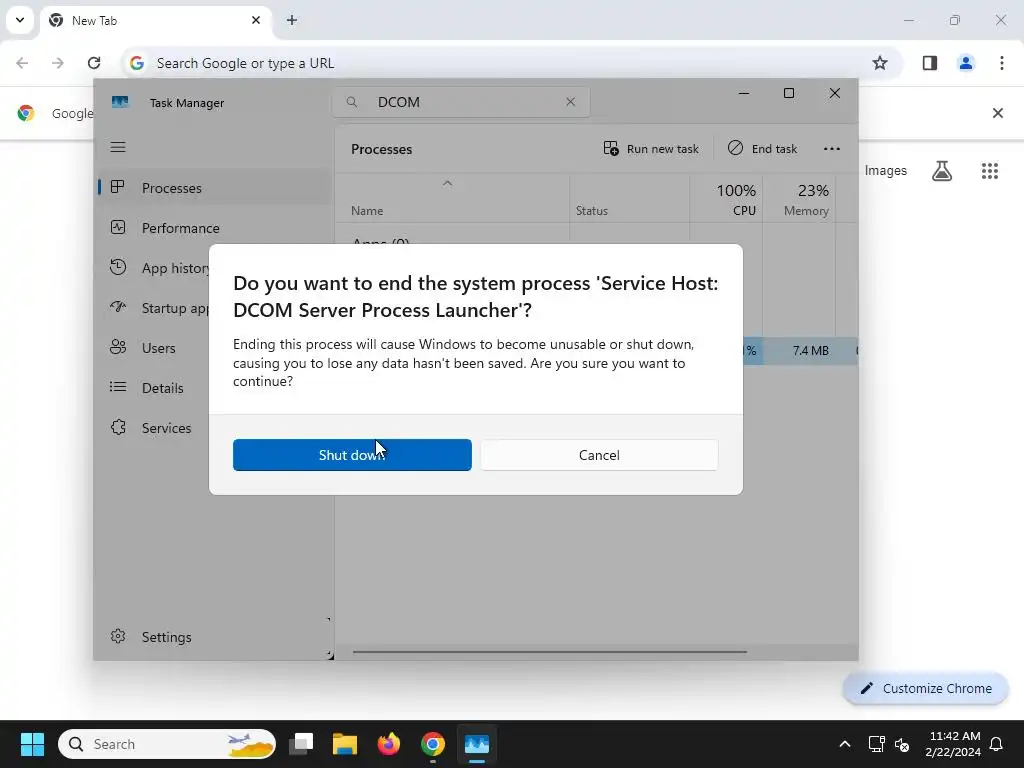Cancel the end process dialog
This screenshot has width=1024, height=768.
coord(599,455)
